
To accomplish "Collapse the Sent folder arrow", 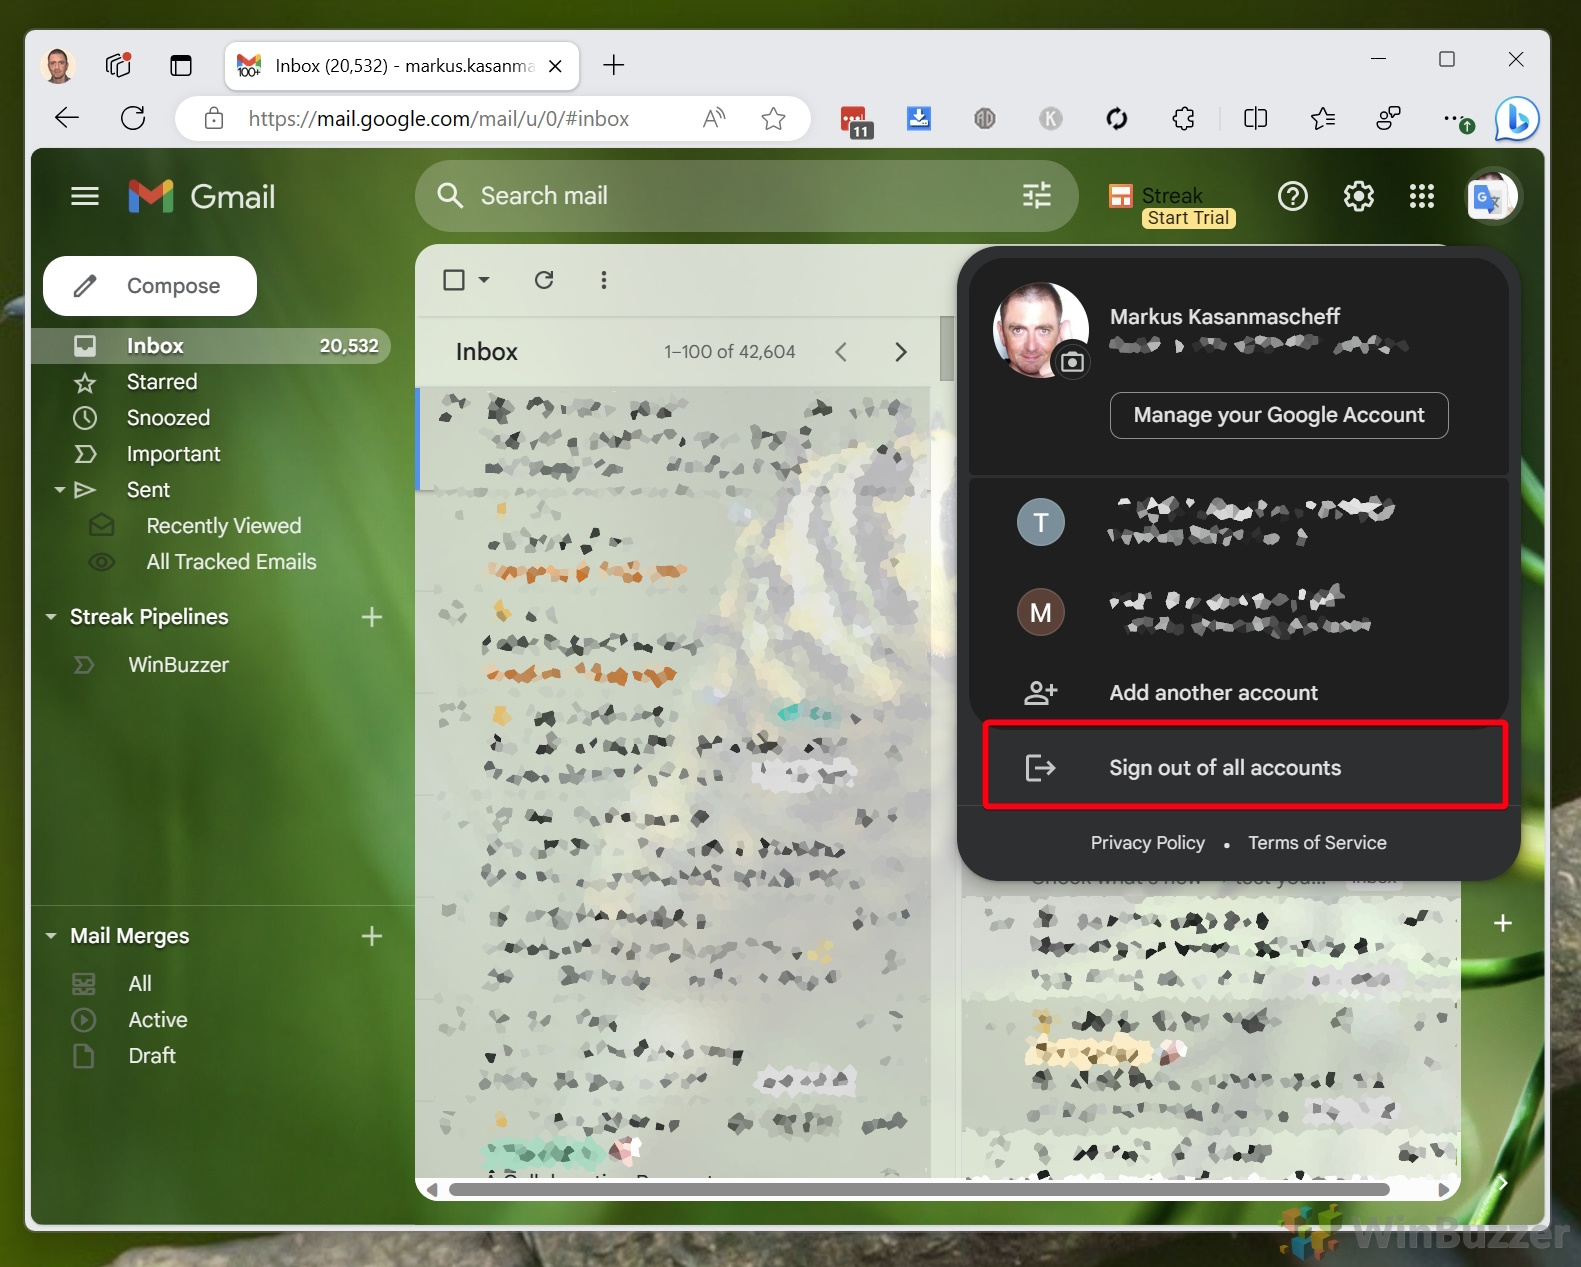I will tap(60, 490).
